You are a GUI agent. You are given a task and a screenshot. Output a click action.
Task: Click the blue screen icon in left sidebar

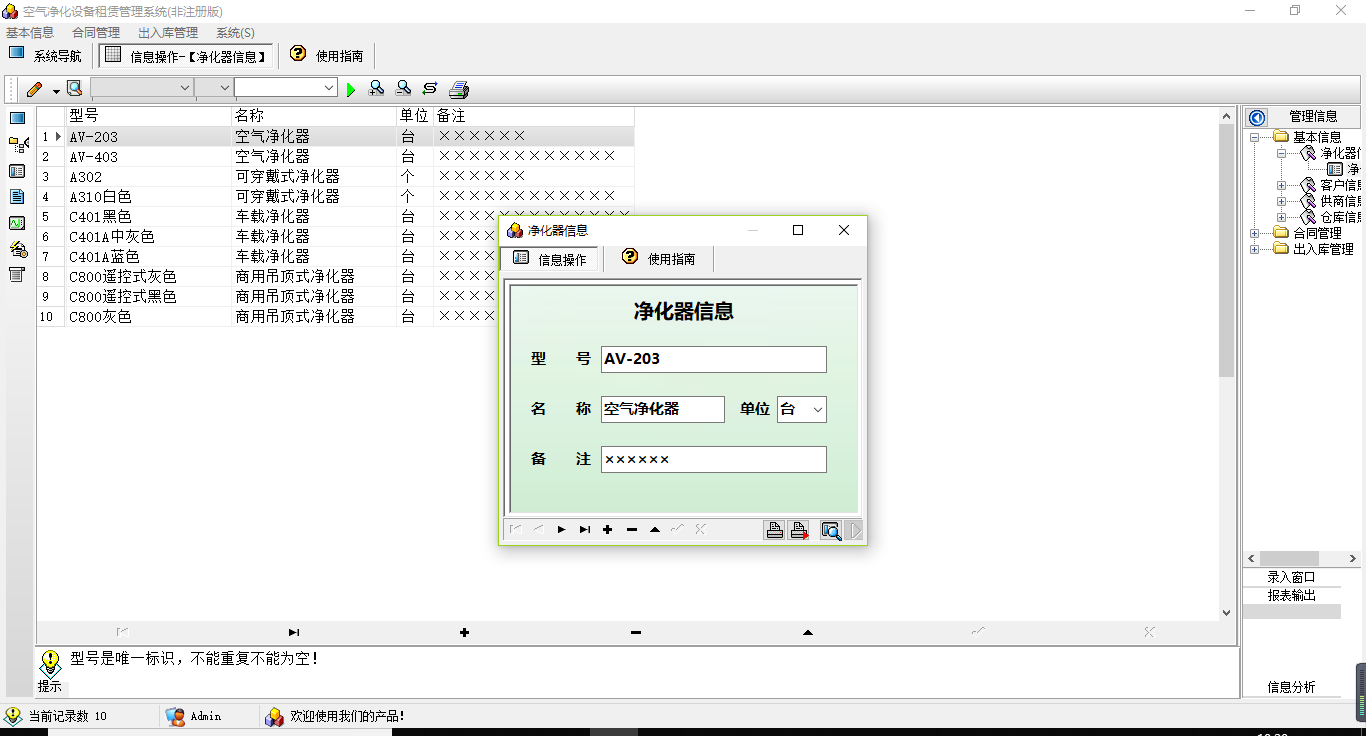(17, 118)
